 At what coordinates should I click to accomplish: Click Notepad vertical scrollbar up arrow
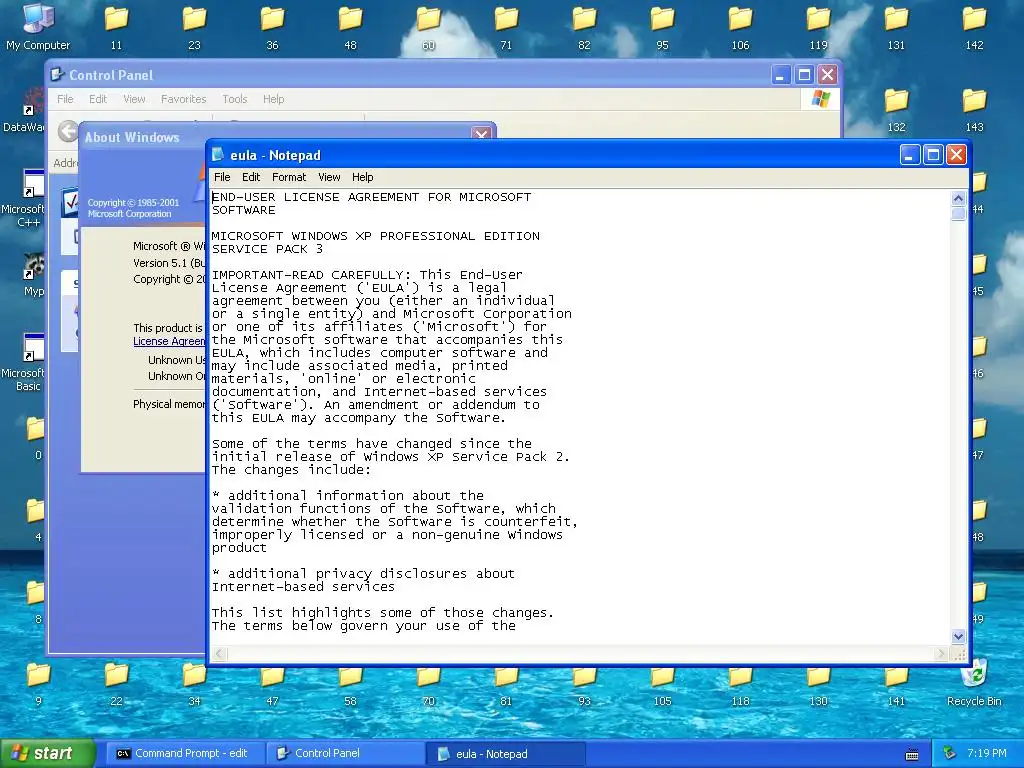pyautogui.click(x=958, y=198)
